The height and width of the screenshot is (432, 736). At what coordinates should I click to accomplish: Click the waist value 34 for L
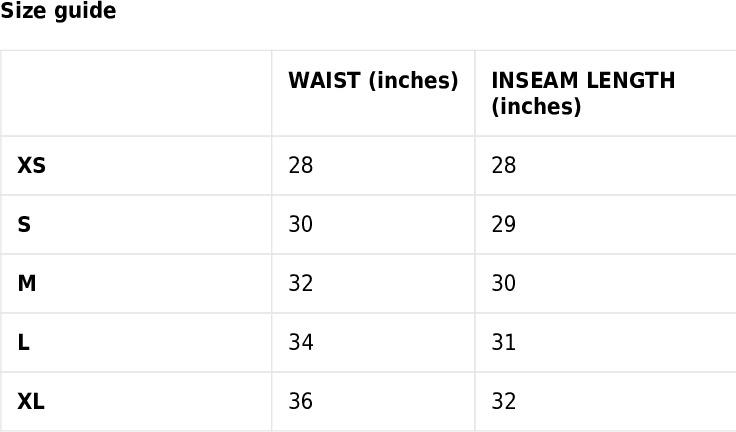point(301,343)
